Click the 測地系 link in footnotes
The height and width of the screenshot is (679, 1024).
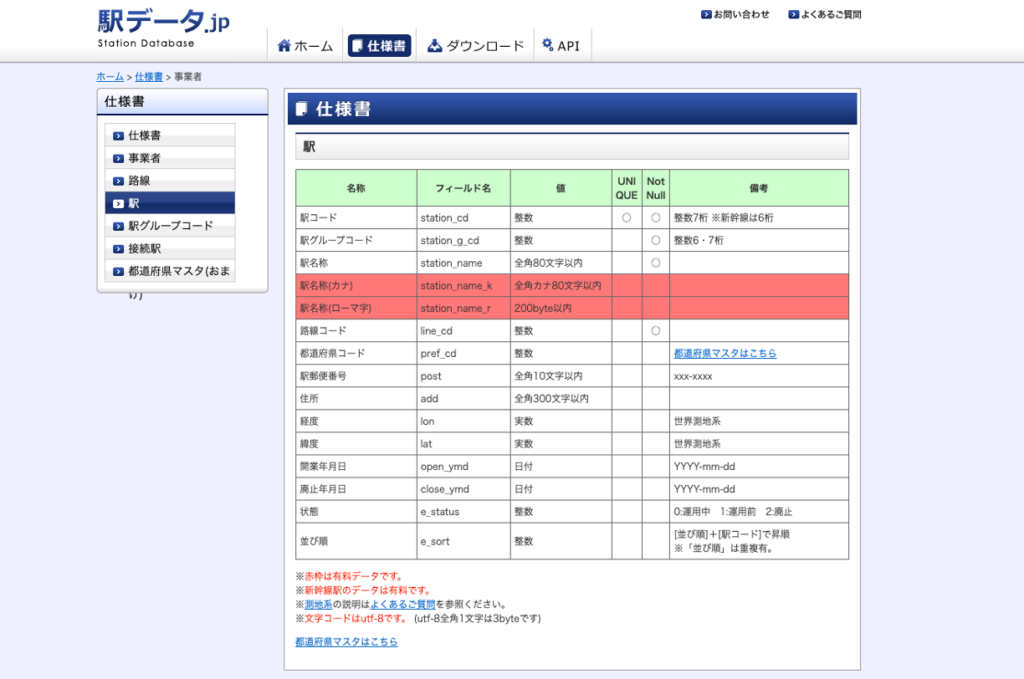coord(318,605)
